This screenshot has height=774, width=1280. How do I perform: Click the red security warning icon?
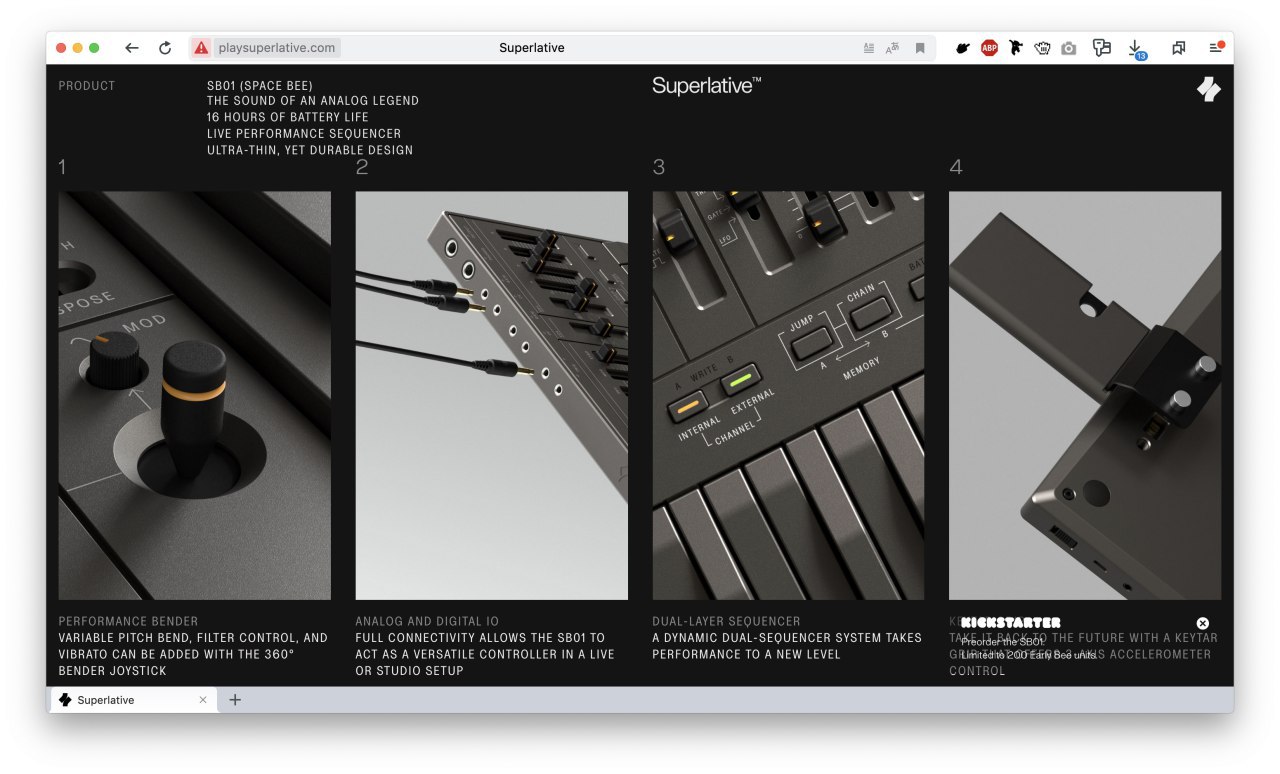point(201,48)
